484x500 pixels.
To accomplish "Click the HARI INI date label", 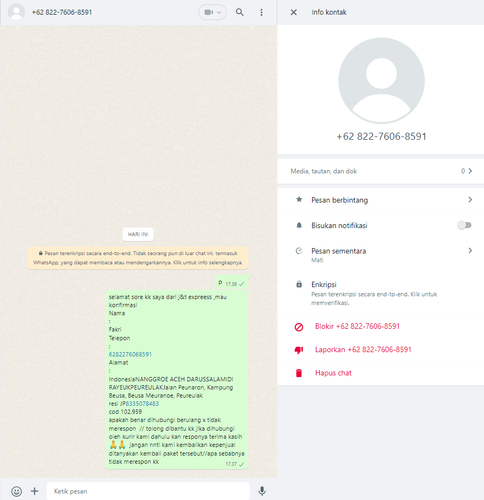I will pos(138,234).
